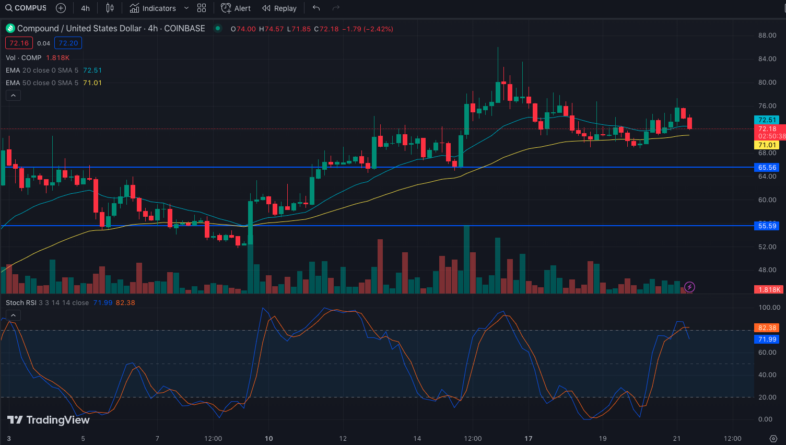This screenshot has height=445, width=786.
Task: Click the green market status dot
Action: [x=218, y=29]
